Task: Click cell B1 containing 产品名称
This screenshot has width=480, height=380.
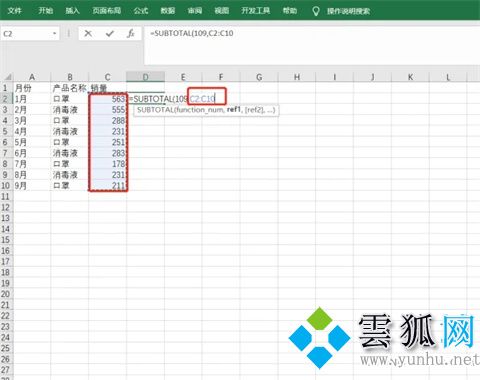Action: [x=70, y=88]
